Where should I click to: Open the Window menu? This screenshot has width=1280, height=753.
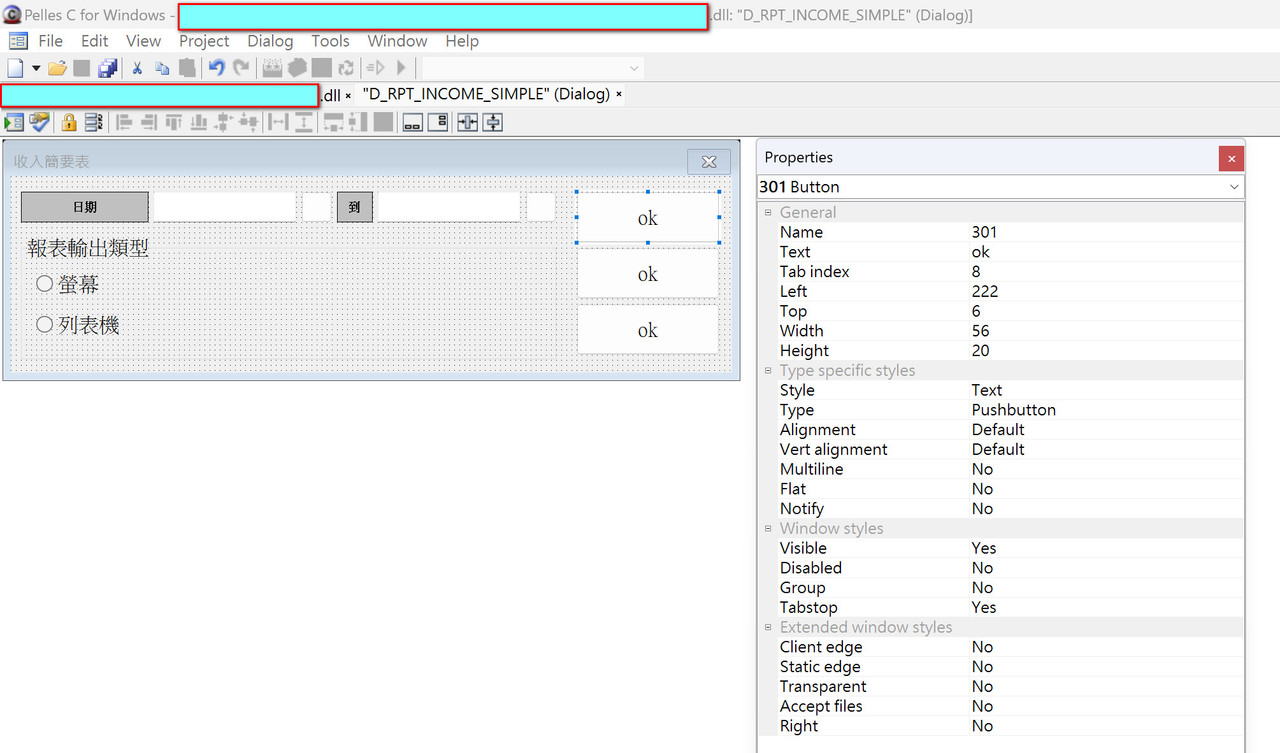click(x=397, y=41)
